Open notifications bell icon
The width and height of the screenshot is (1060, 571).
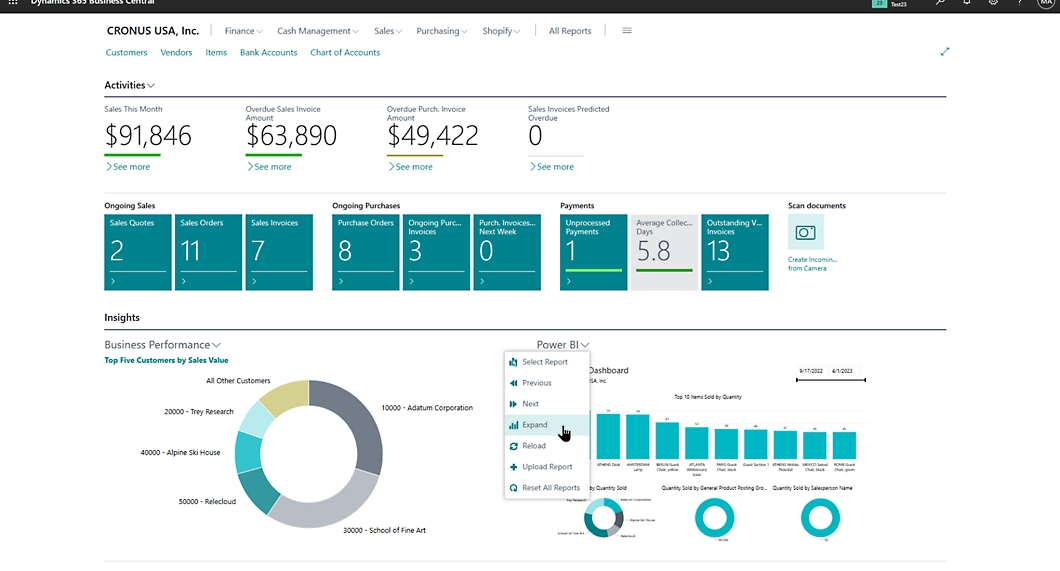click(967, 3)
